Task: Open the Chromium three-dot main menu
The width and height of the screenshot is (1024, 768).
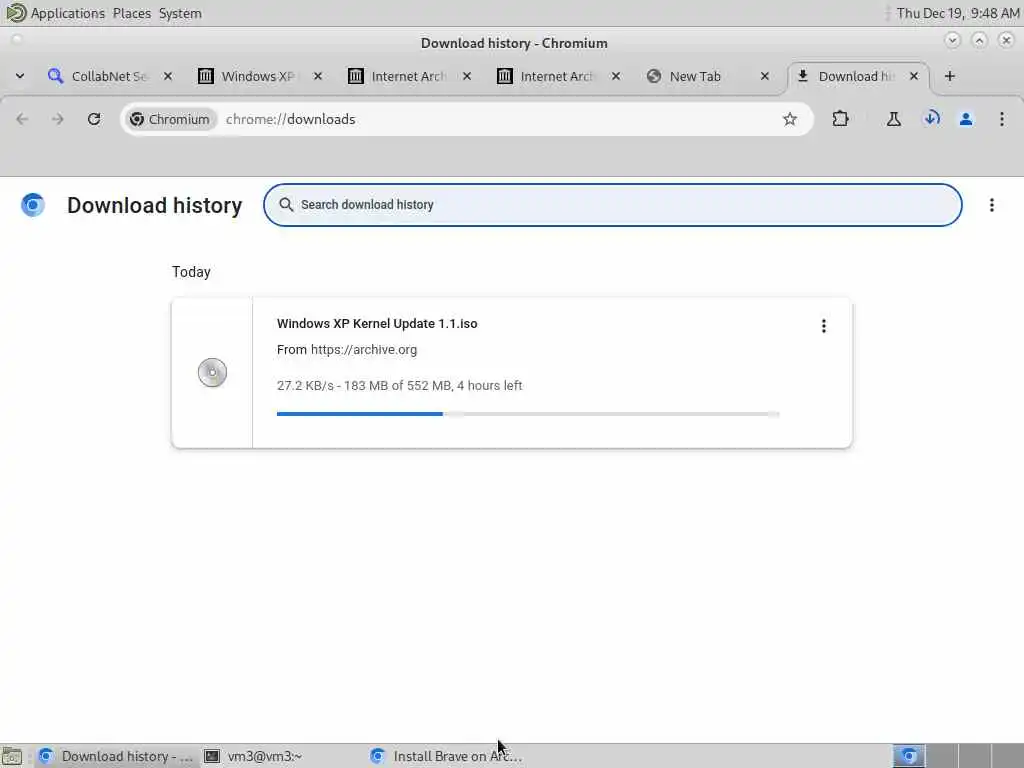Action: (x=1001, y=119)
